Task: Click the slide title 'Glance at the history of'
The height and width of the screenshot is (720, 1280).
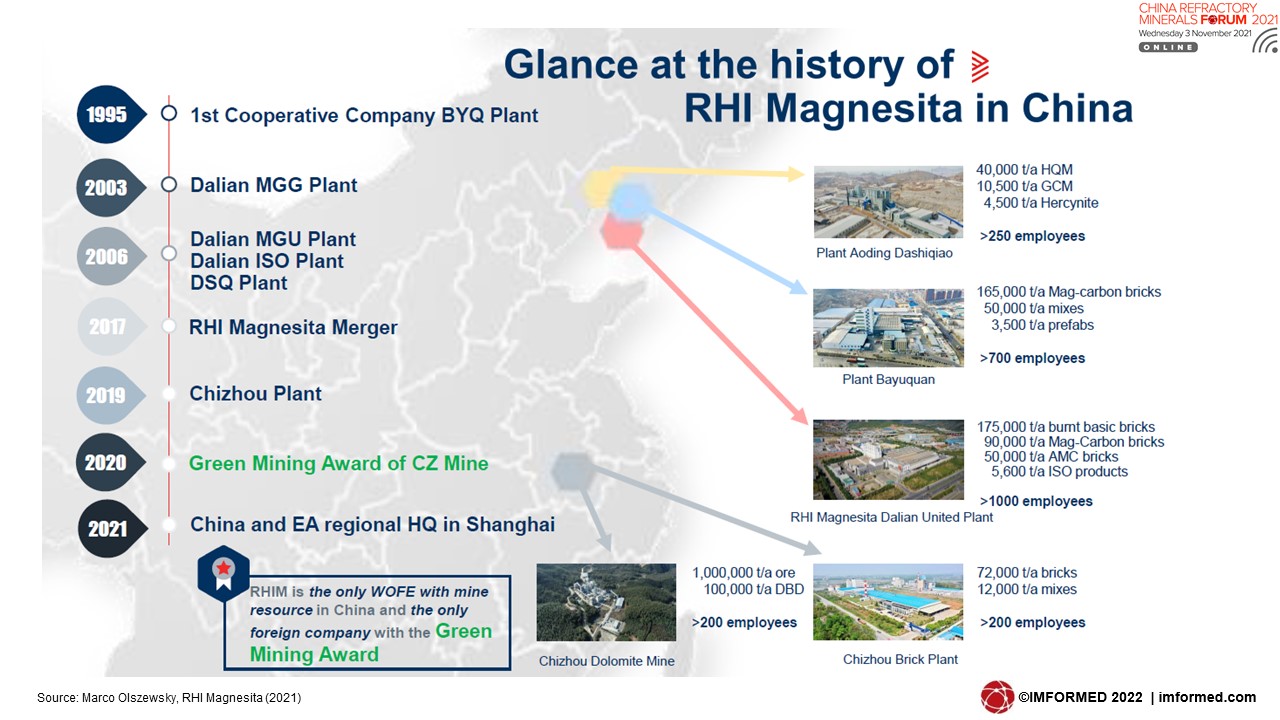Action: pyautogui.click(x=729, y=64)
